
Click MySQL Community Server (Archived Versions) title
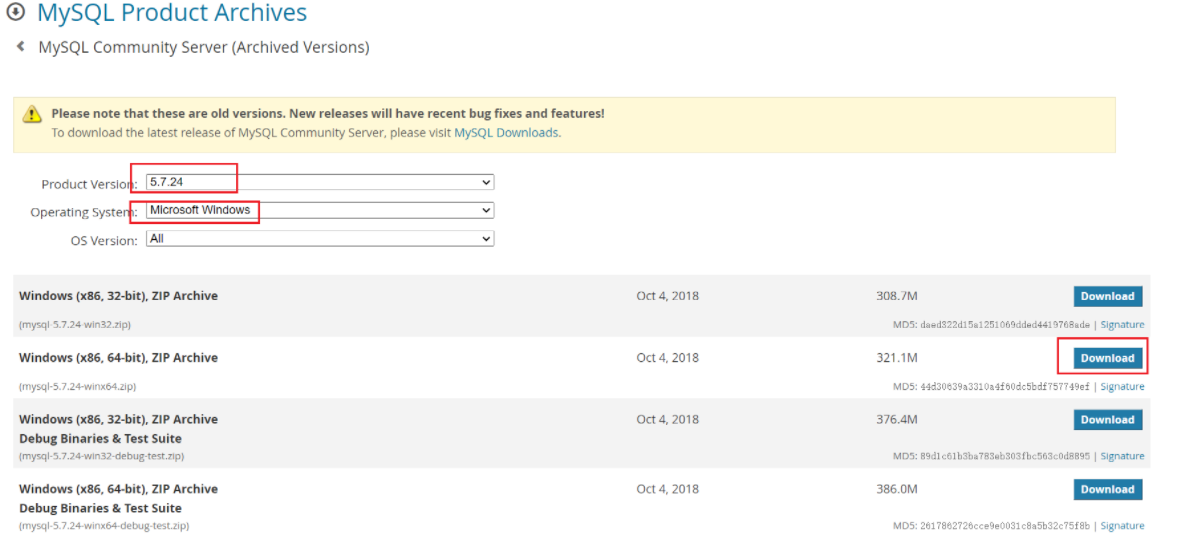[204, 47]
